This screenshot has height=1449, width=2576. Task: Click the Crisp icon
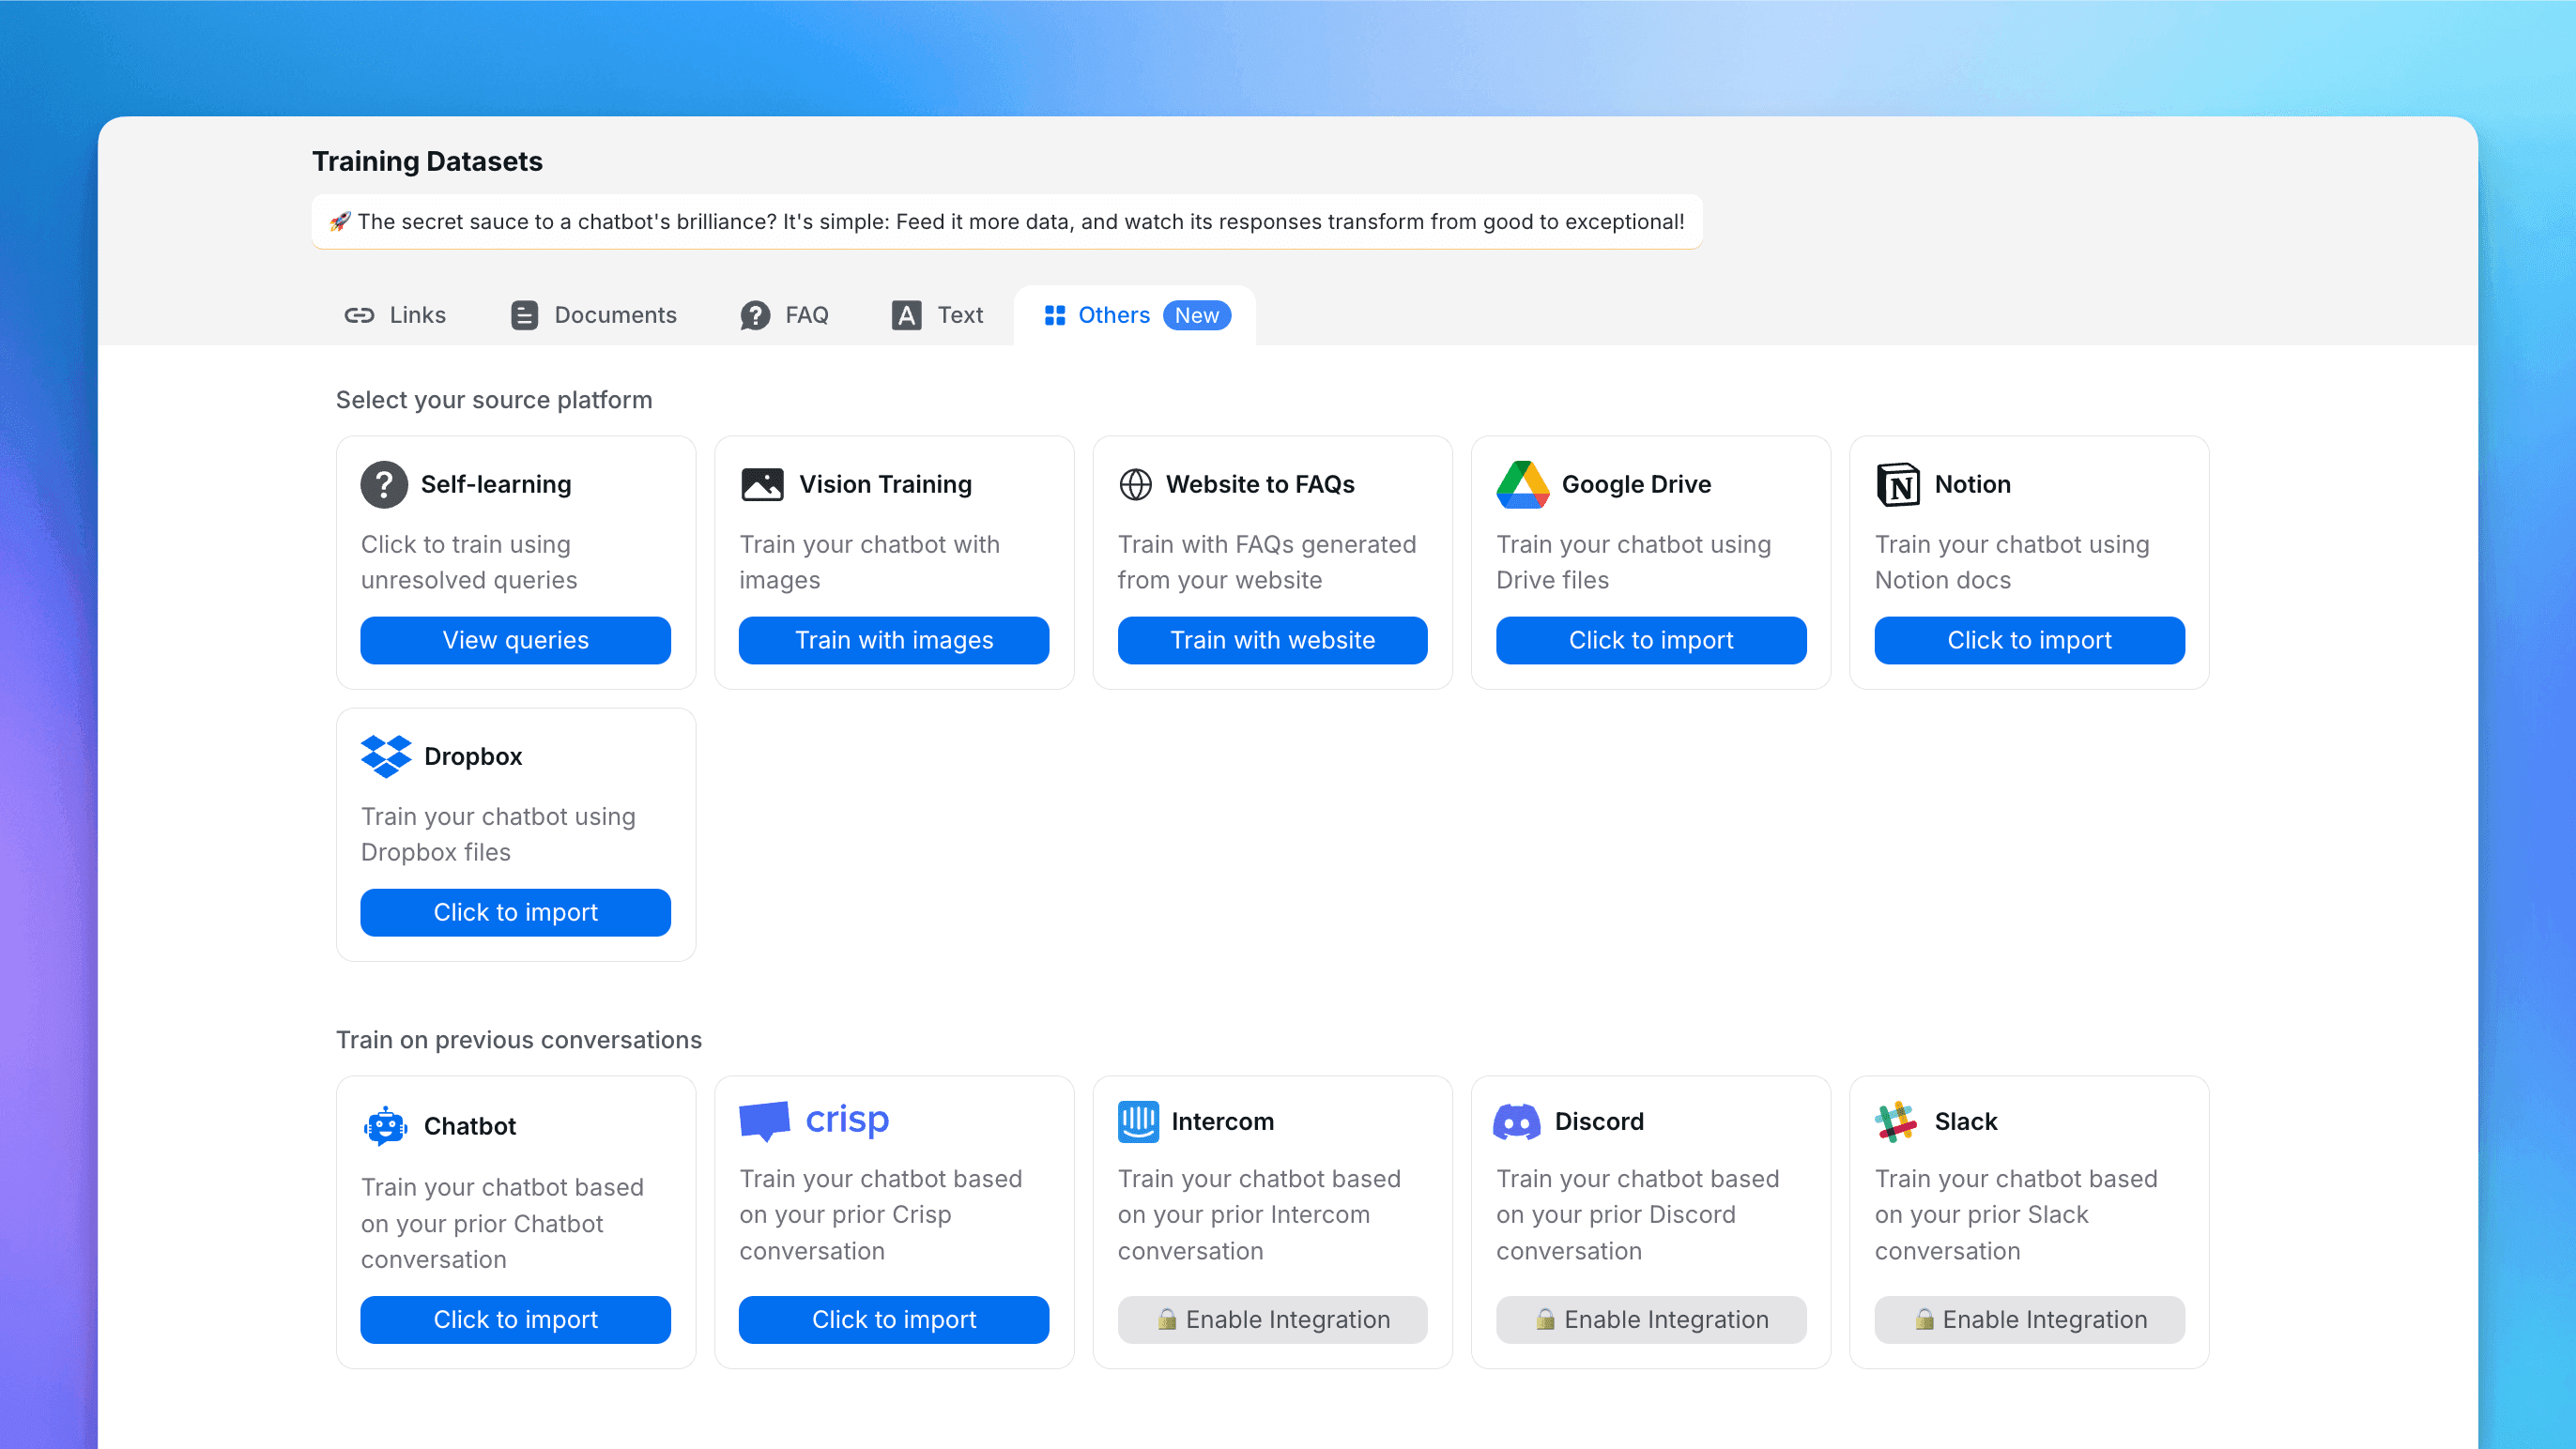(x=760, y=1118)
